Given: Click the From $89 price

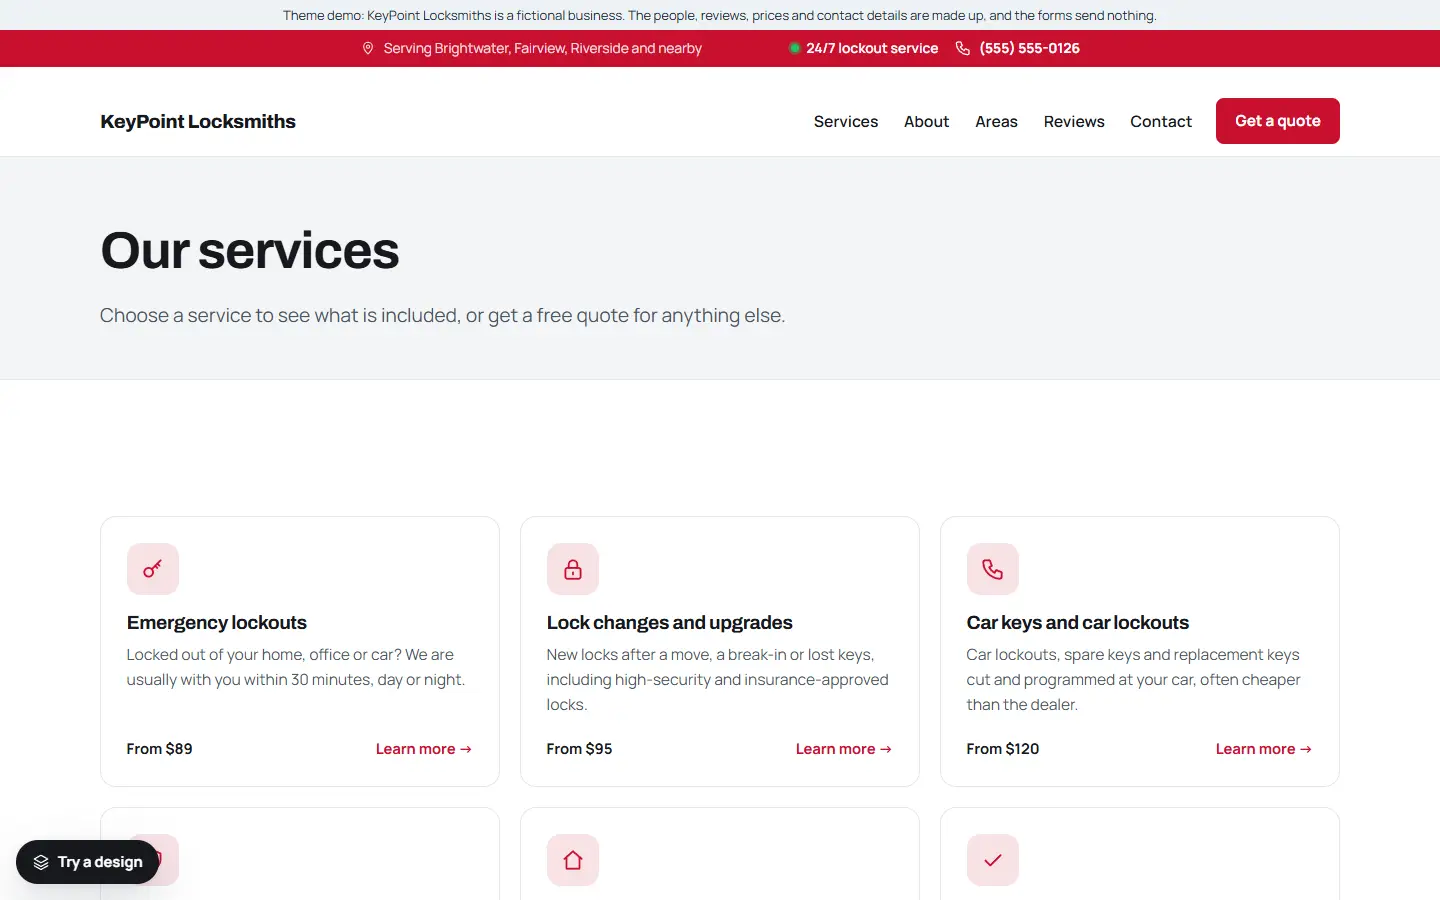Looking at the screenshot, I should [160, 749].
